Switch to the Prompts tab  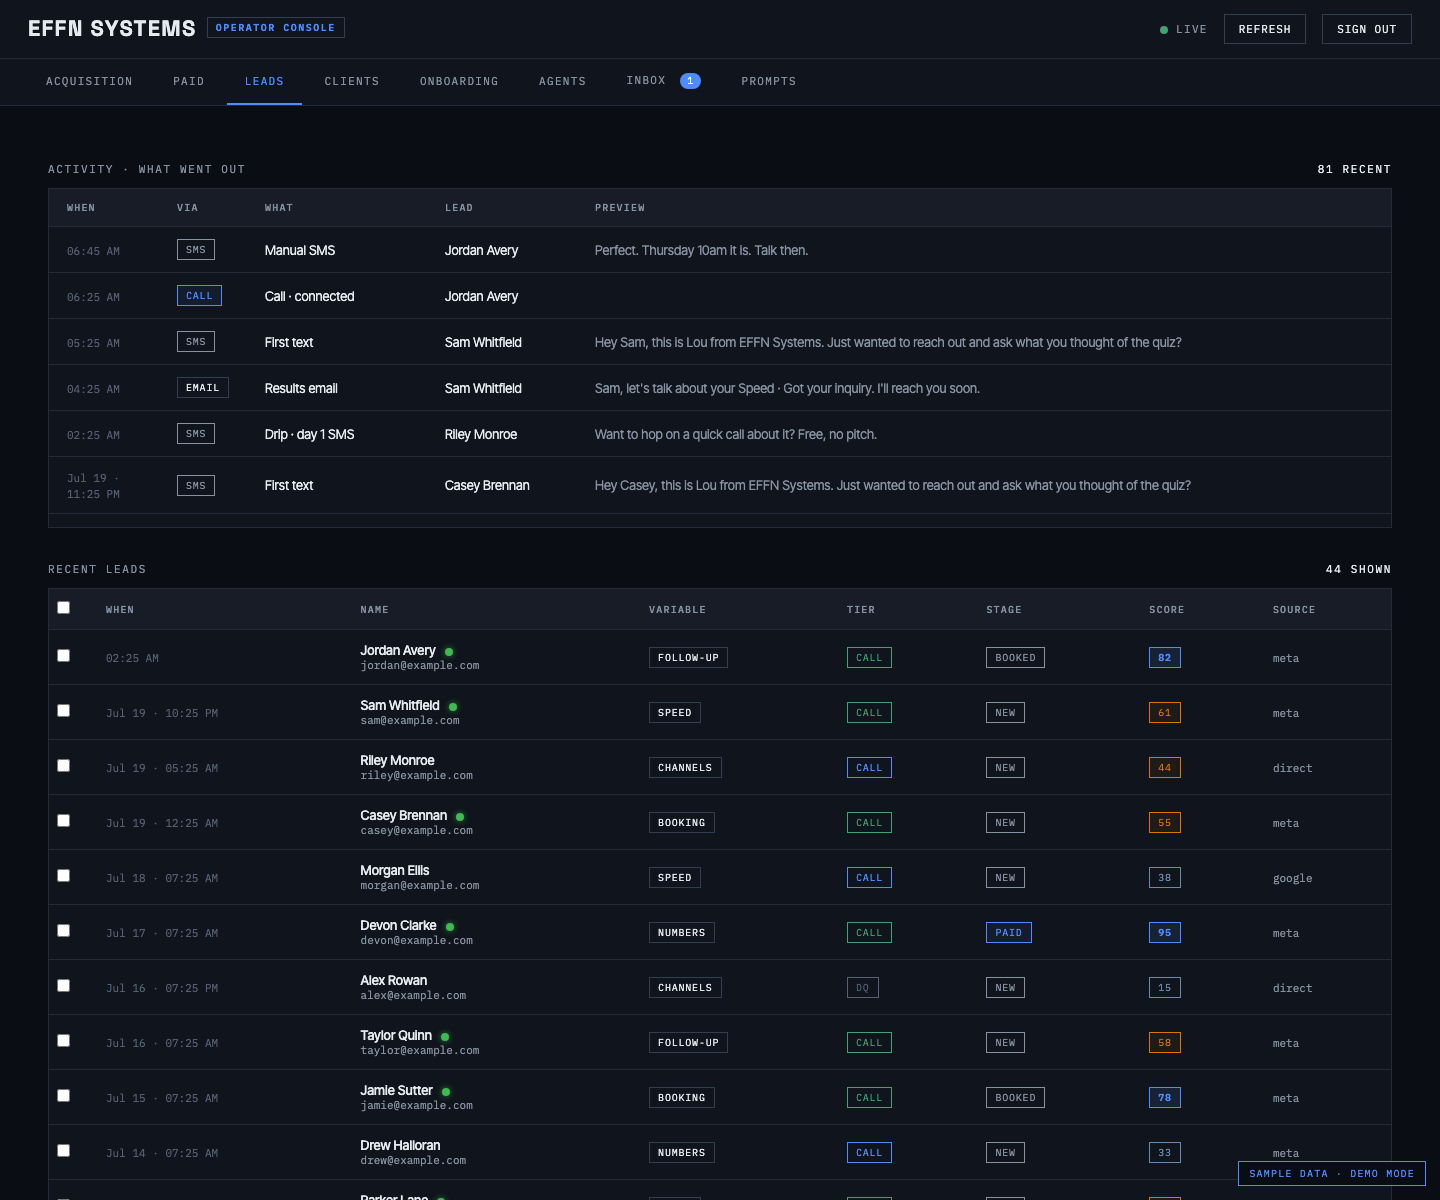tap(769, 81)
